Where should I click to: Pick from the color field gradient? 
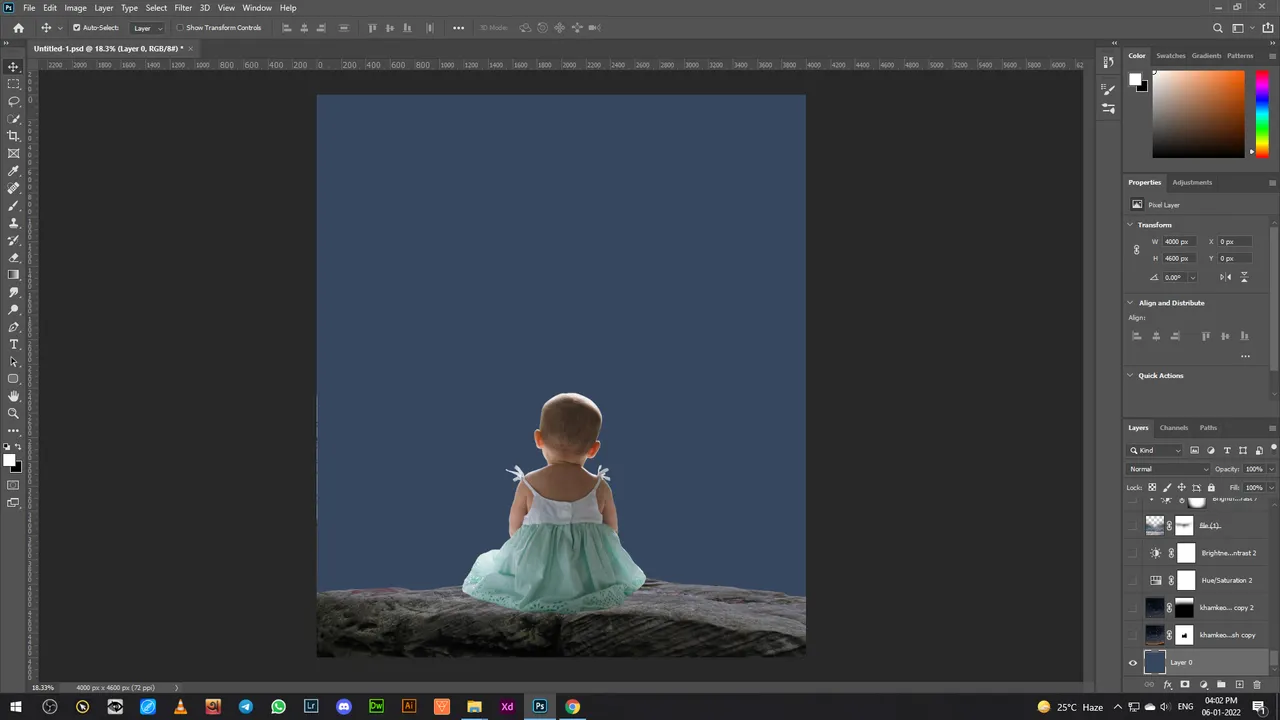(x=1198, y=115)
